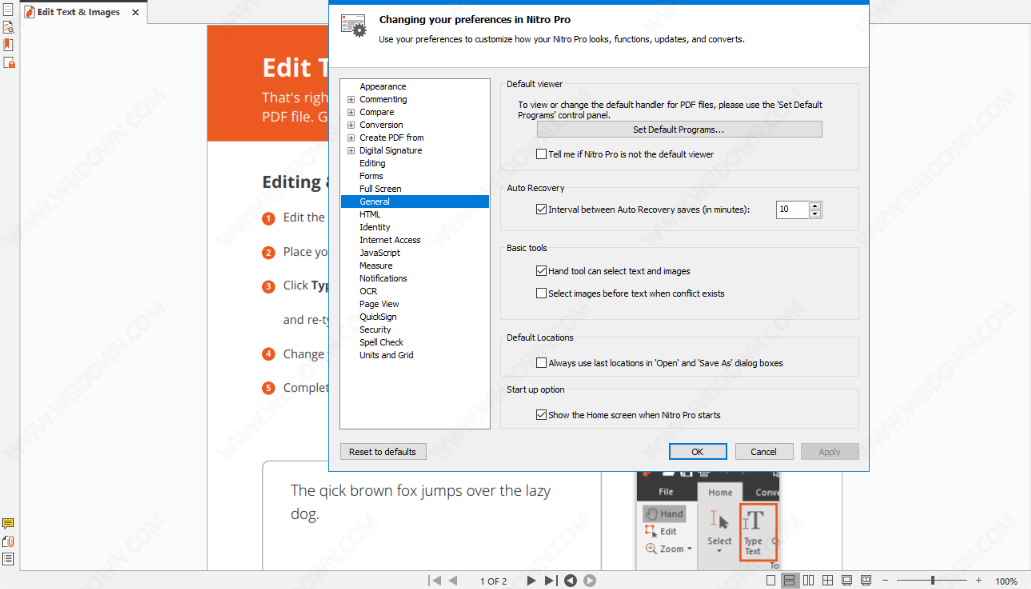Open the Pages panel in the left sidebar
This screenshot has height=589, width=1031.
[x=8, y=10]
